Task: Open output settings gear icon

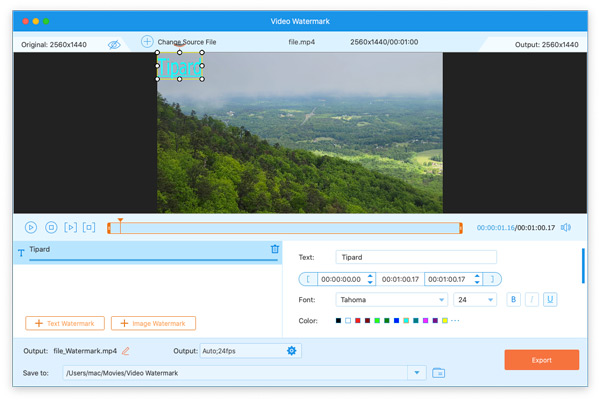Action: (x=292, y=351)
